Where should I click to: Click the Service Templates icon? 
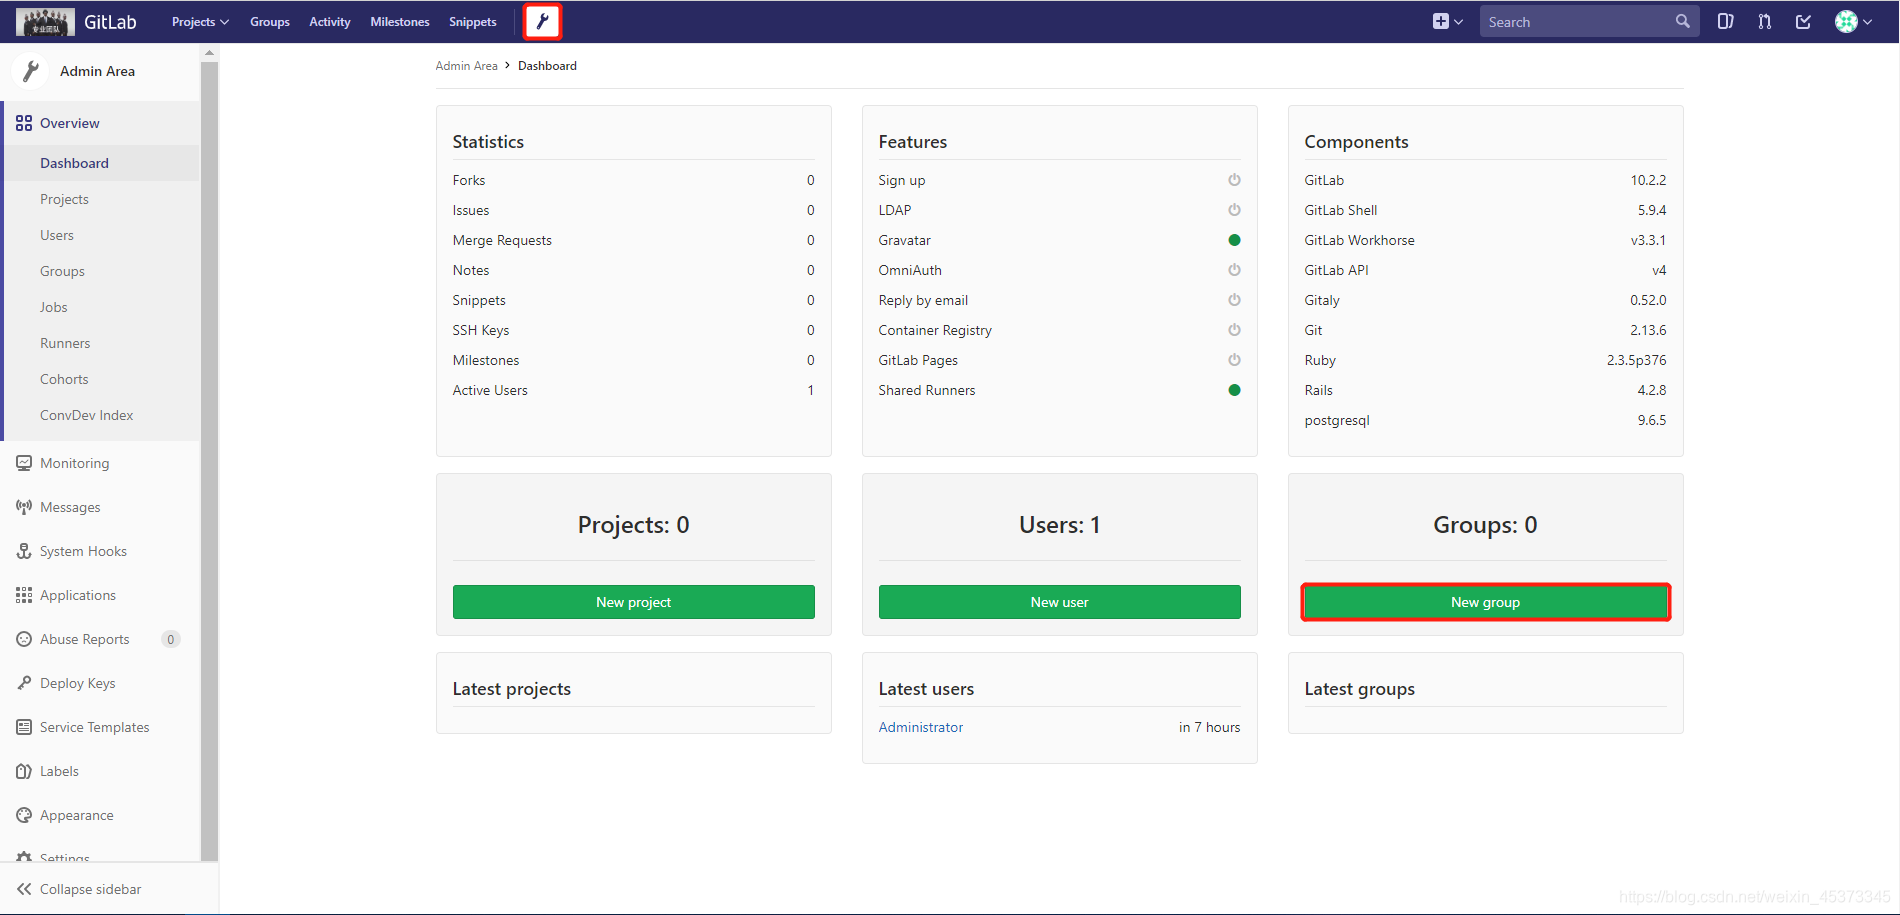tap(24, 727)
